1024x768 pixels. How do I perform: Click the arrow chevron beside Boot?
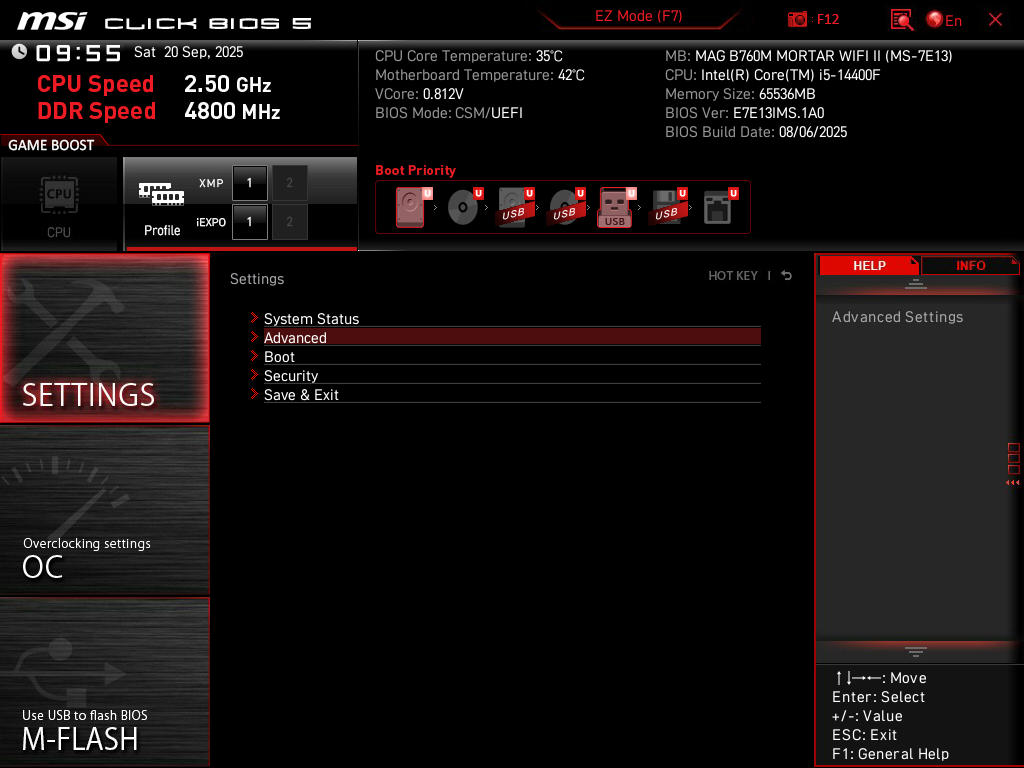click(254, 355)
